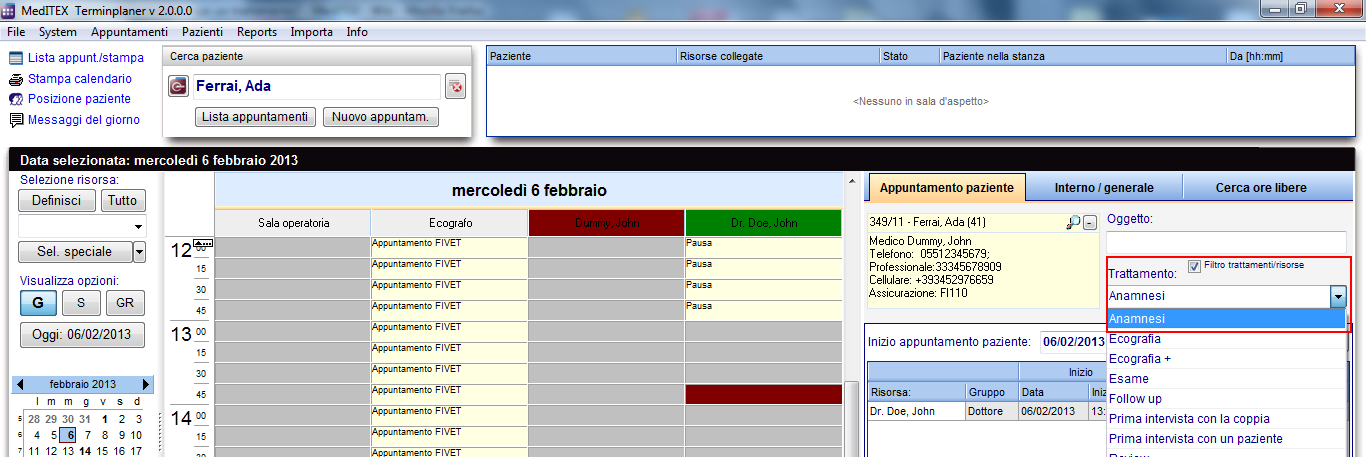The width and height of the screenshot is (1366, 457).
Task: Go to previous month in mini calendar
Action: click(x=20, y=384)
